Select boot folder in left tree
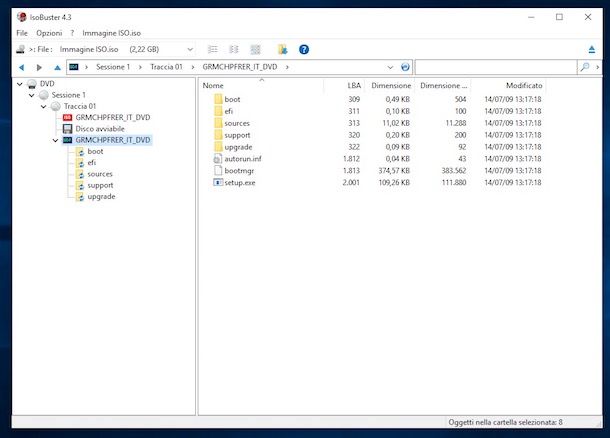 point(95,151)
